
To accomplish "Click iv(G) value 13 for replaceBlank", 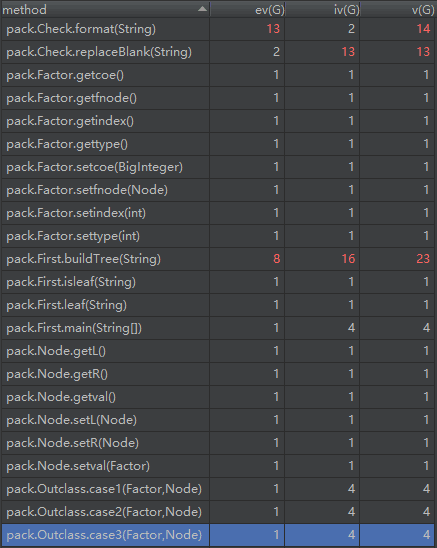I will 348,52.
